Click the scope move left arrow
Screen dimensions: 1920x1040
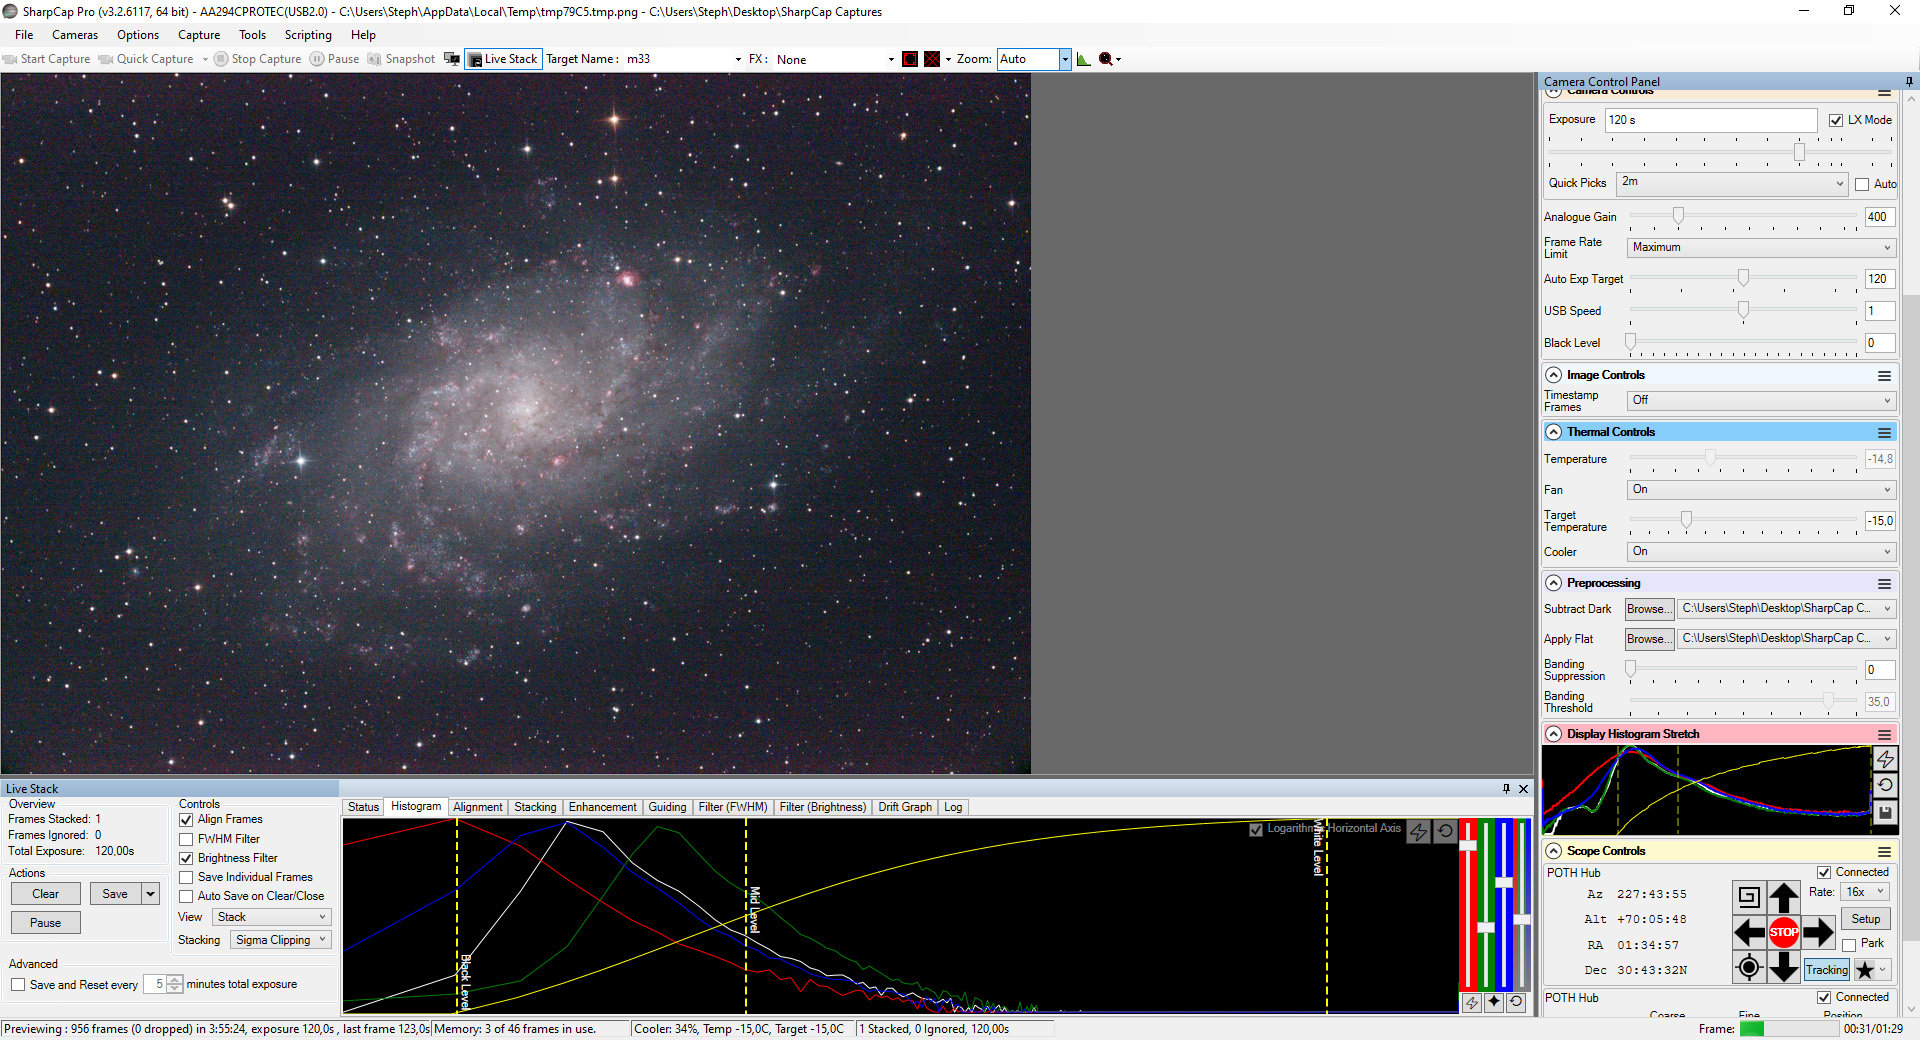coord(1748,933)
